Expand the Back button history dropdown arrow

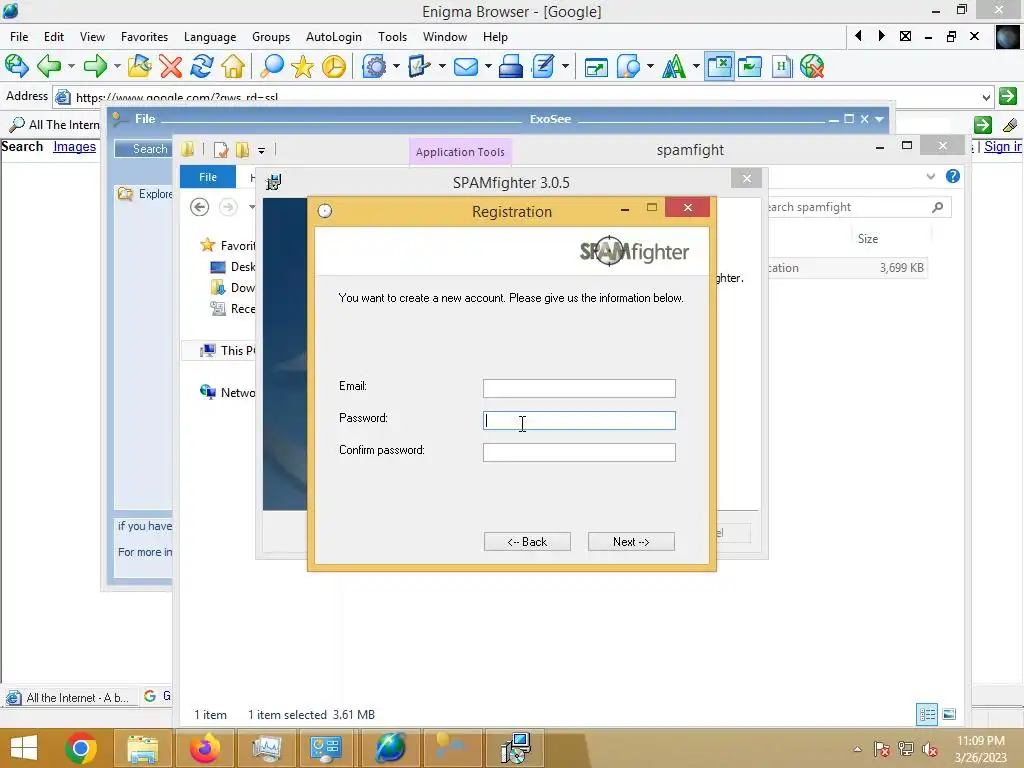[71, 66]
